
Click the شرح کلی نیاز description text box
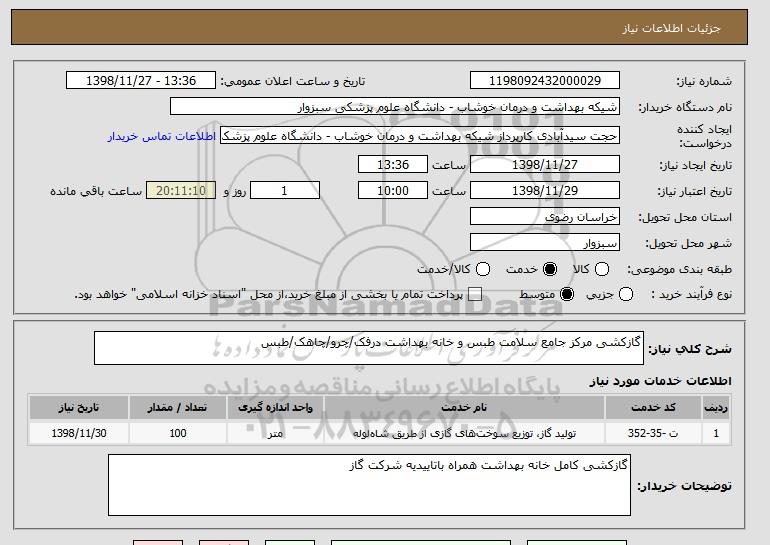(x=369, y=348)
